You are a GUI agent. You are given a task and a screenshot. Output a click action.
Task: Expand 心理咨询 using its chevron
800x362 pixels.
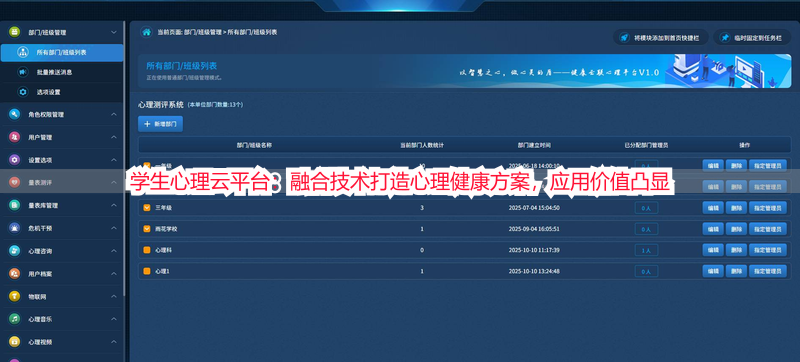pyautogui.click(x=114, y=251)
